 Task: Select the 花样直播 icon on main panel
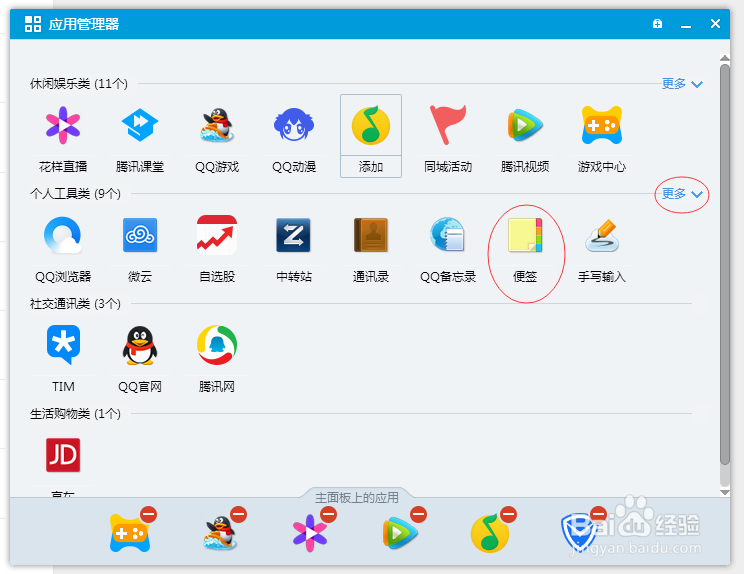pyautogui.click(x=310, y=533)
